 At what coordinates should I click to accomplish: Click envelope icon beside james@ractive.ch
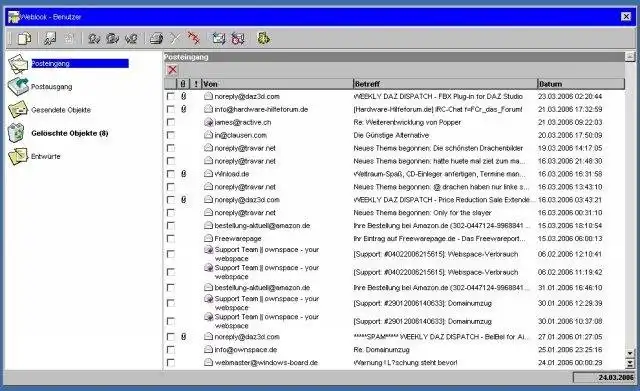coord(209,122)
